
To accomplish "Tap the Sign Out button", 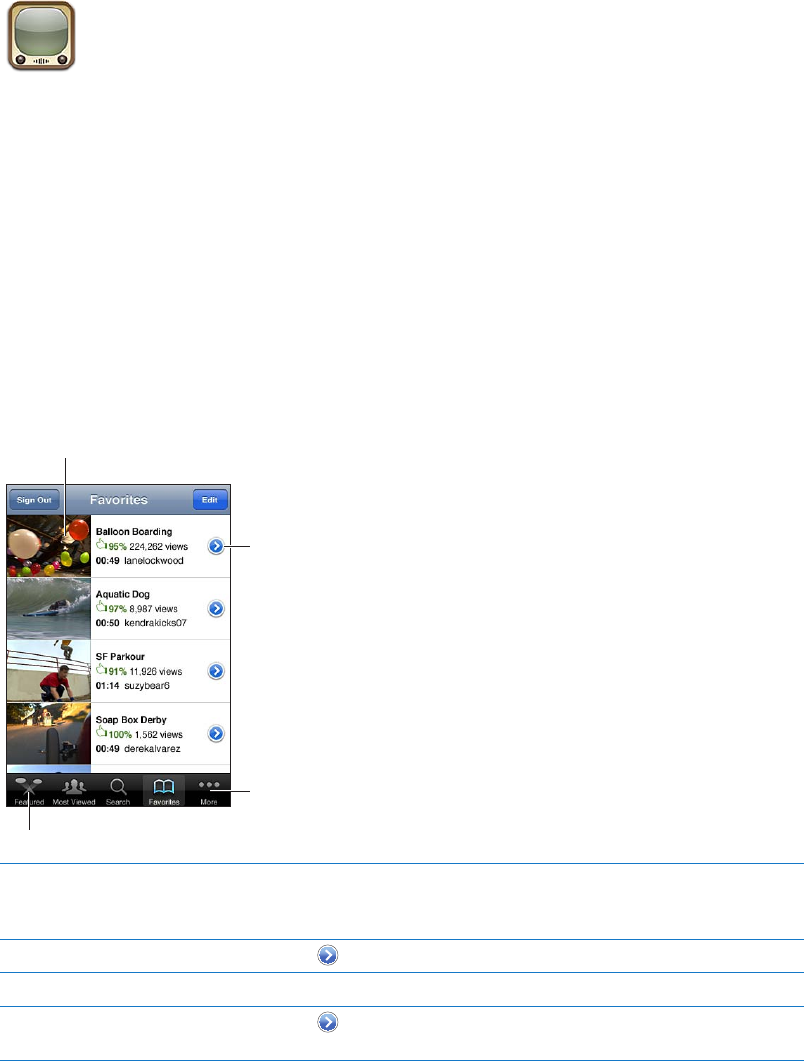I will tap(34, 500).
